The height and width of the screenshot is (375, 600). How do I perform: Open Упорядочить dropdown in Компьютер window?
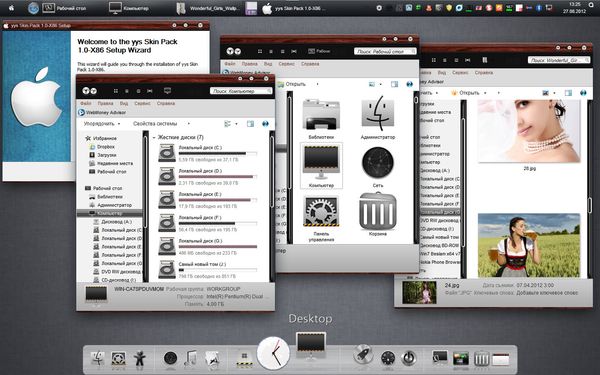click(102, 124)
